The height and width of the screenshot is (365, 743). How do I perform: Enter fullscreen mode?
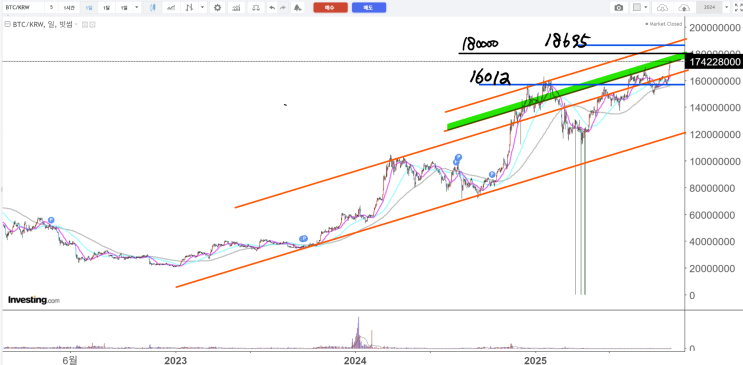[x=738, y=8]
